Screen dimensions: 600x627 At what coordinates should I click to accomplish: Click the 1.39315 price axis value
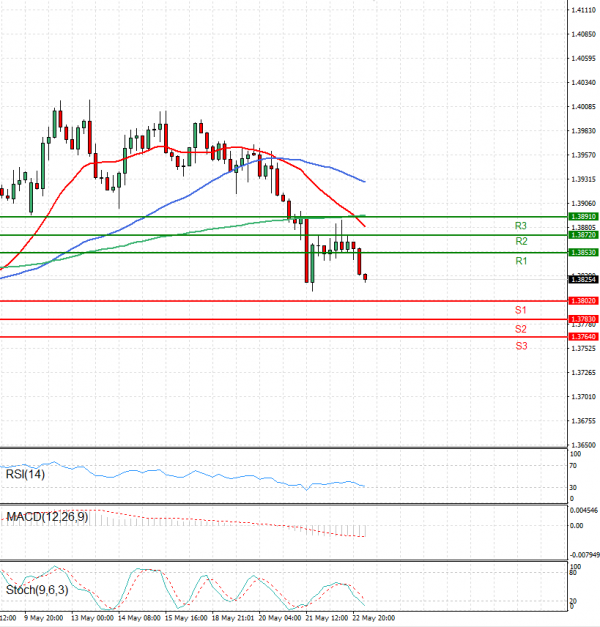584,179
